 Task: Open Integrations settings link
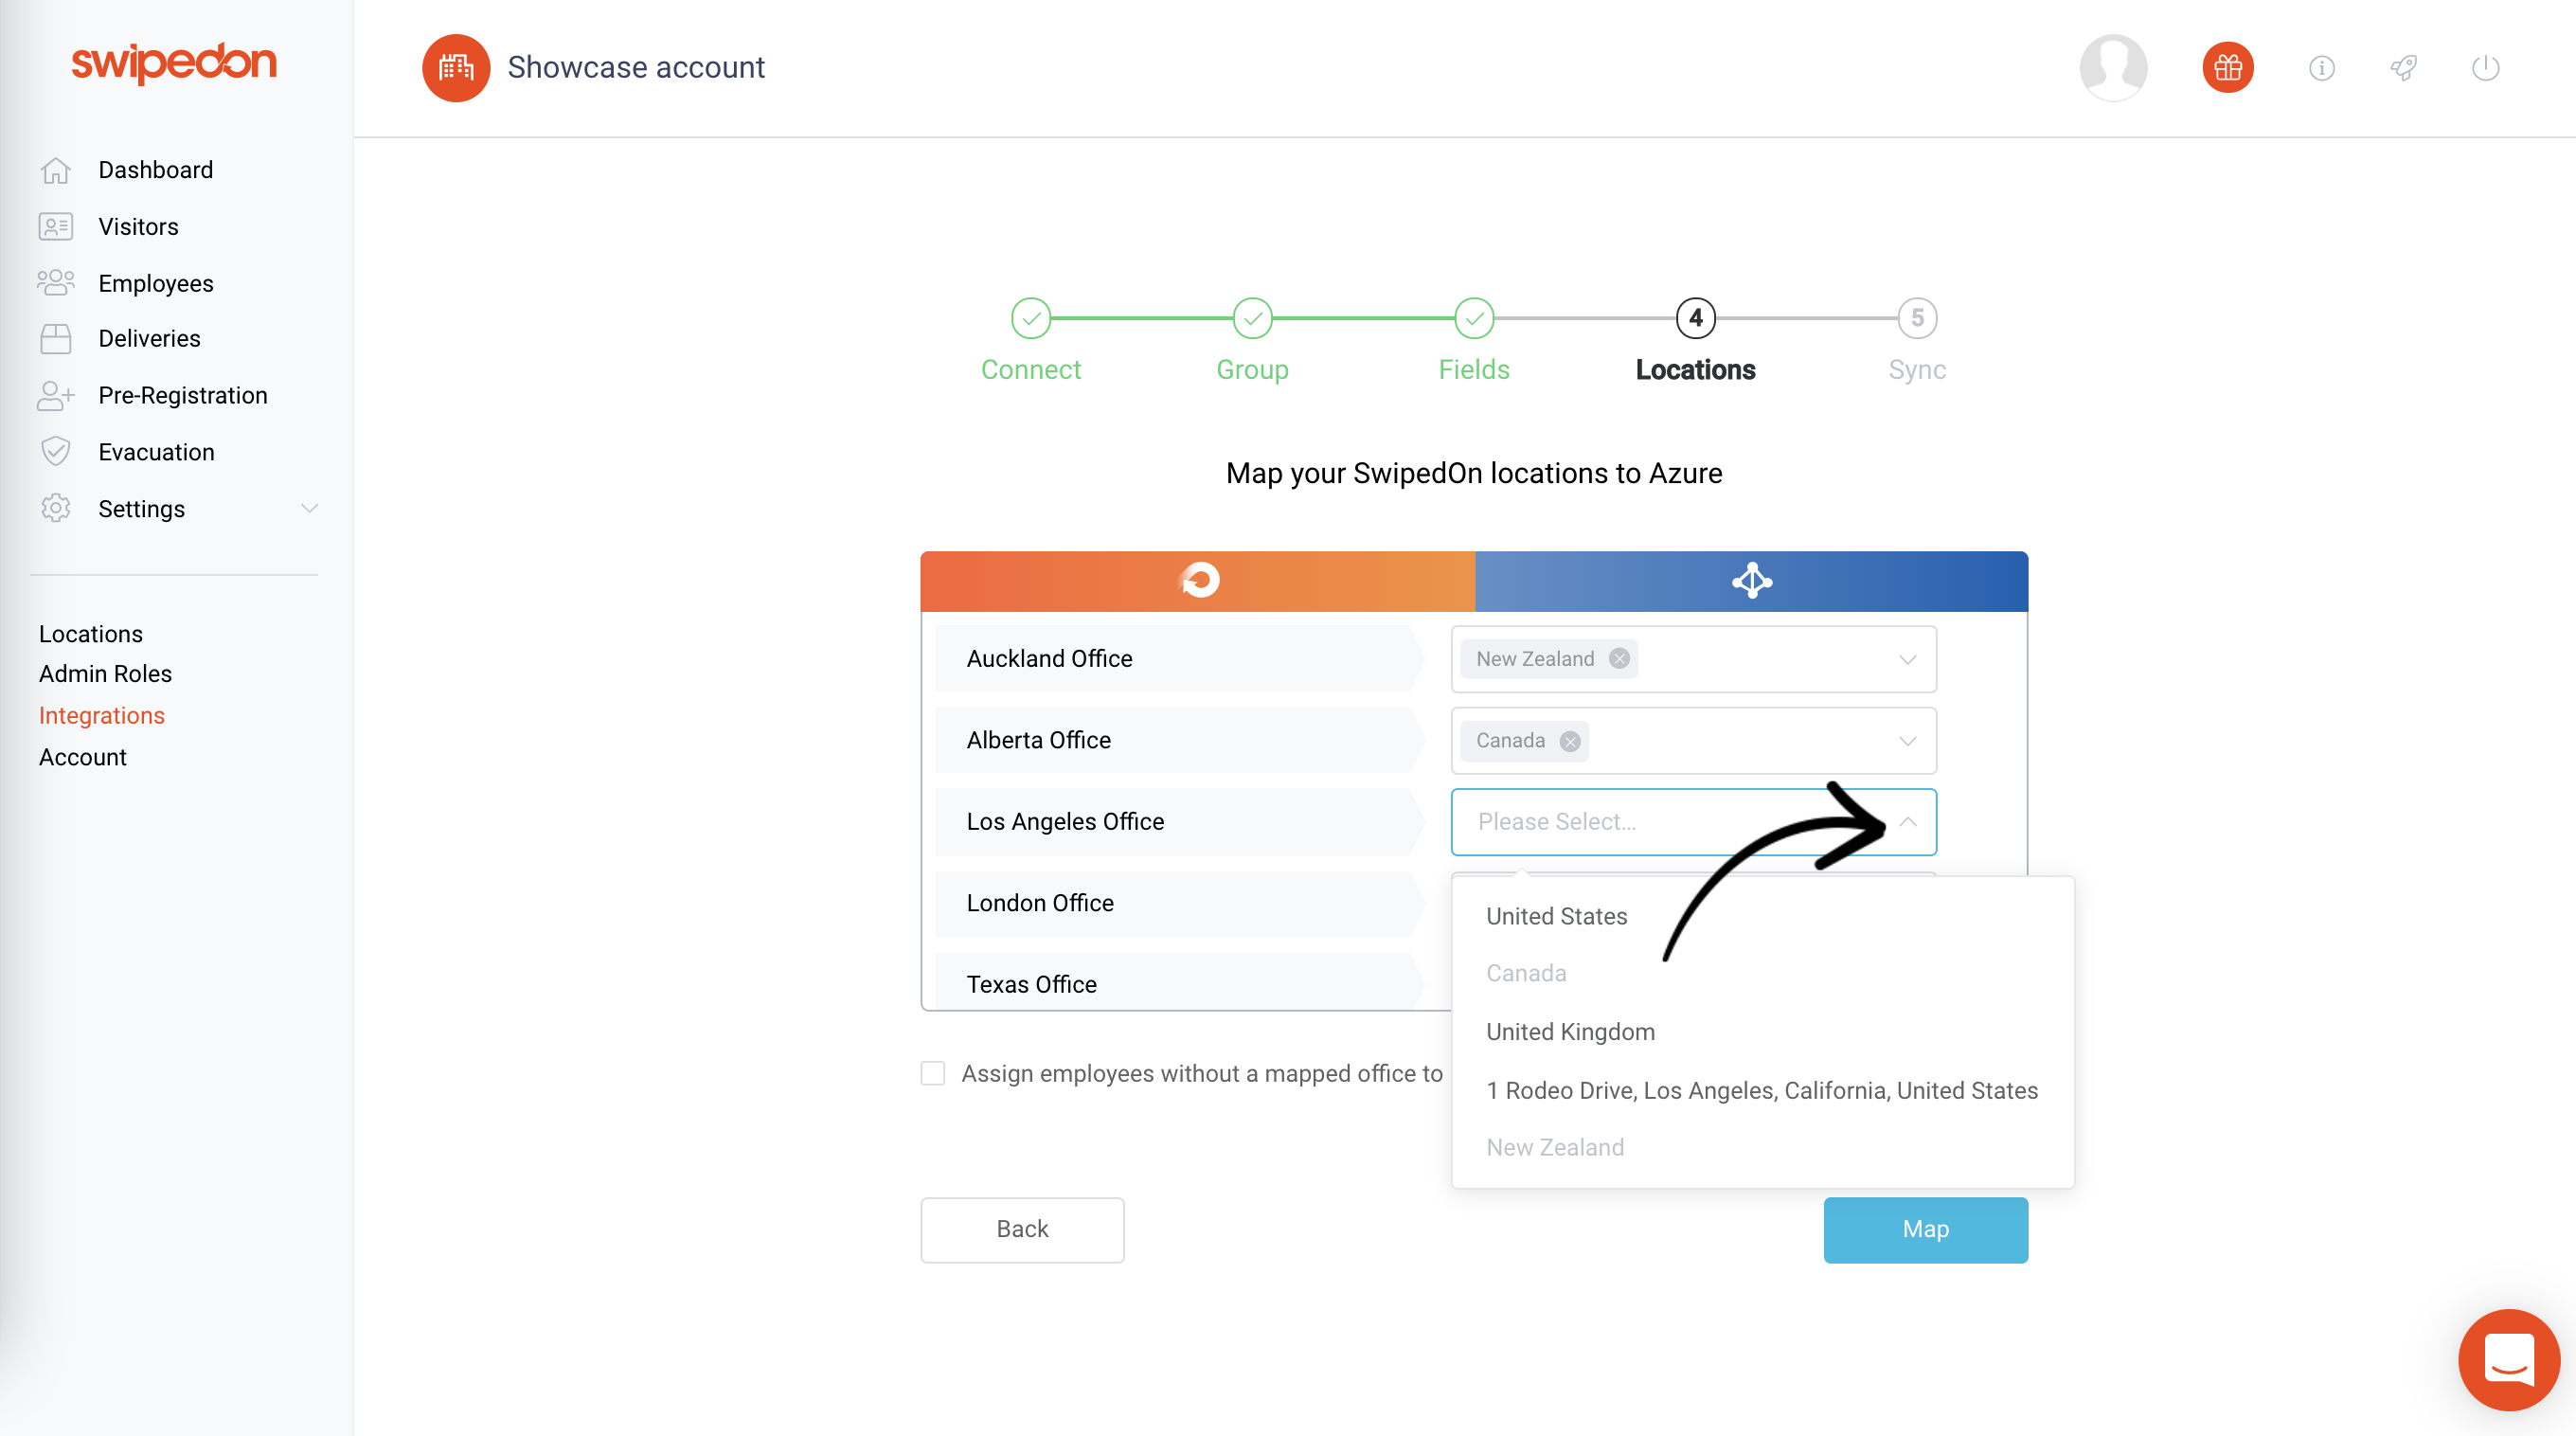pos(102,716)
